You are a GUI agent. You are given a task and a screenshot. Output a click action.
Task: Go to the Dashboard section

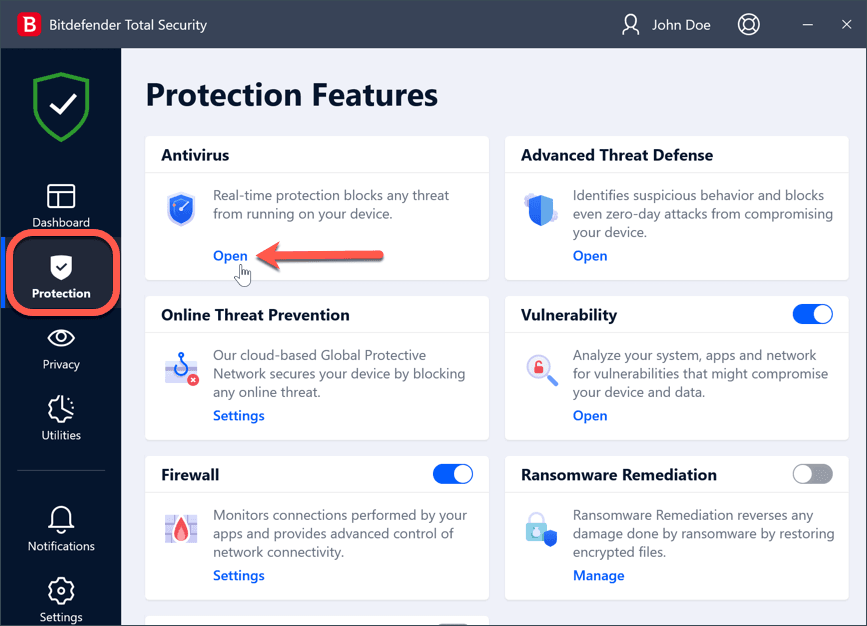[x=61, y=205]
